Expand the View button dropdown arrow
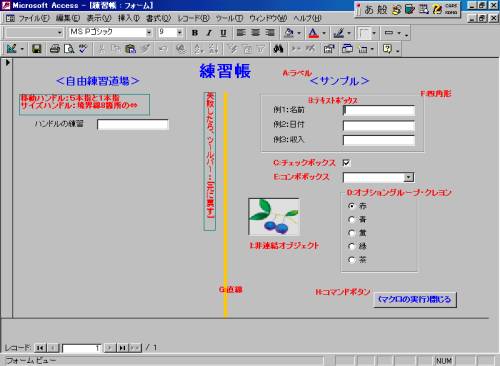Screen dimensions: 500x366 tap(22, 49)
